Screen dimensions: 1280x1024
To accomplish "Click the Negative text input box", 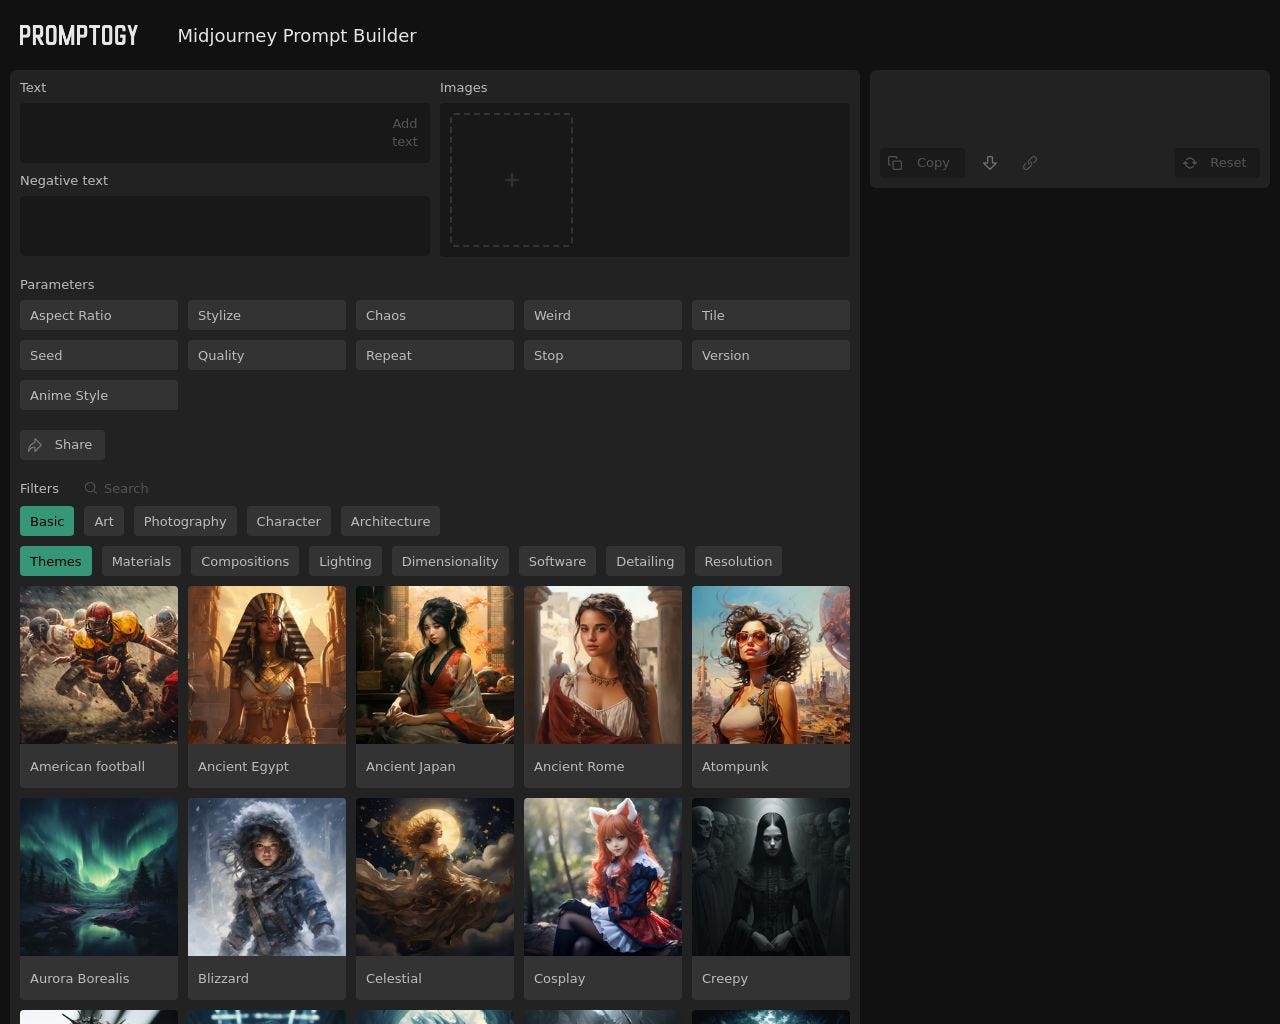I will 225,226.
